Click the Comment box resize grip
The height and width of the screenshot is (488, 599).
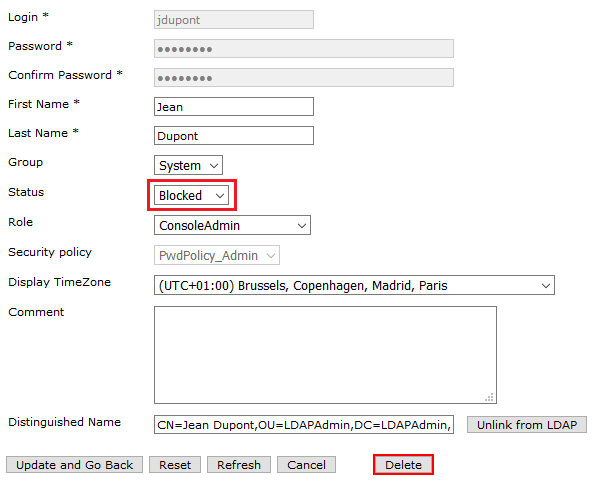click(x=489, y=397)
